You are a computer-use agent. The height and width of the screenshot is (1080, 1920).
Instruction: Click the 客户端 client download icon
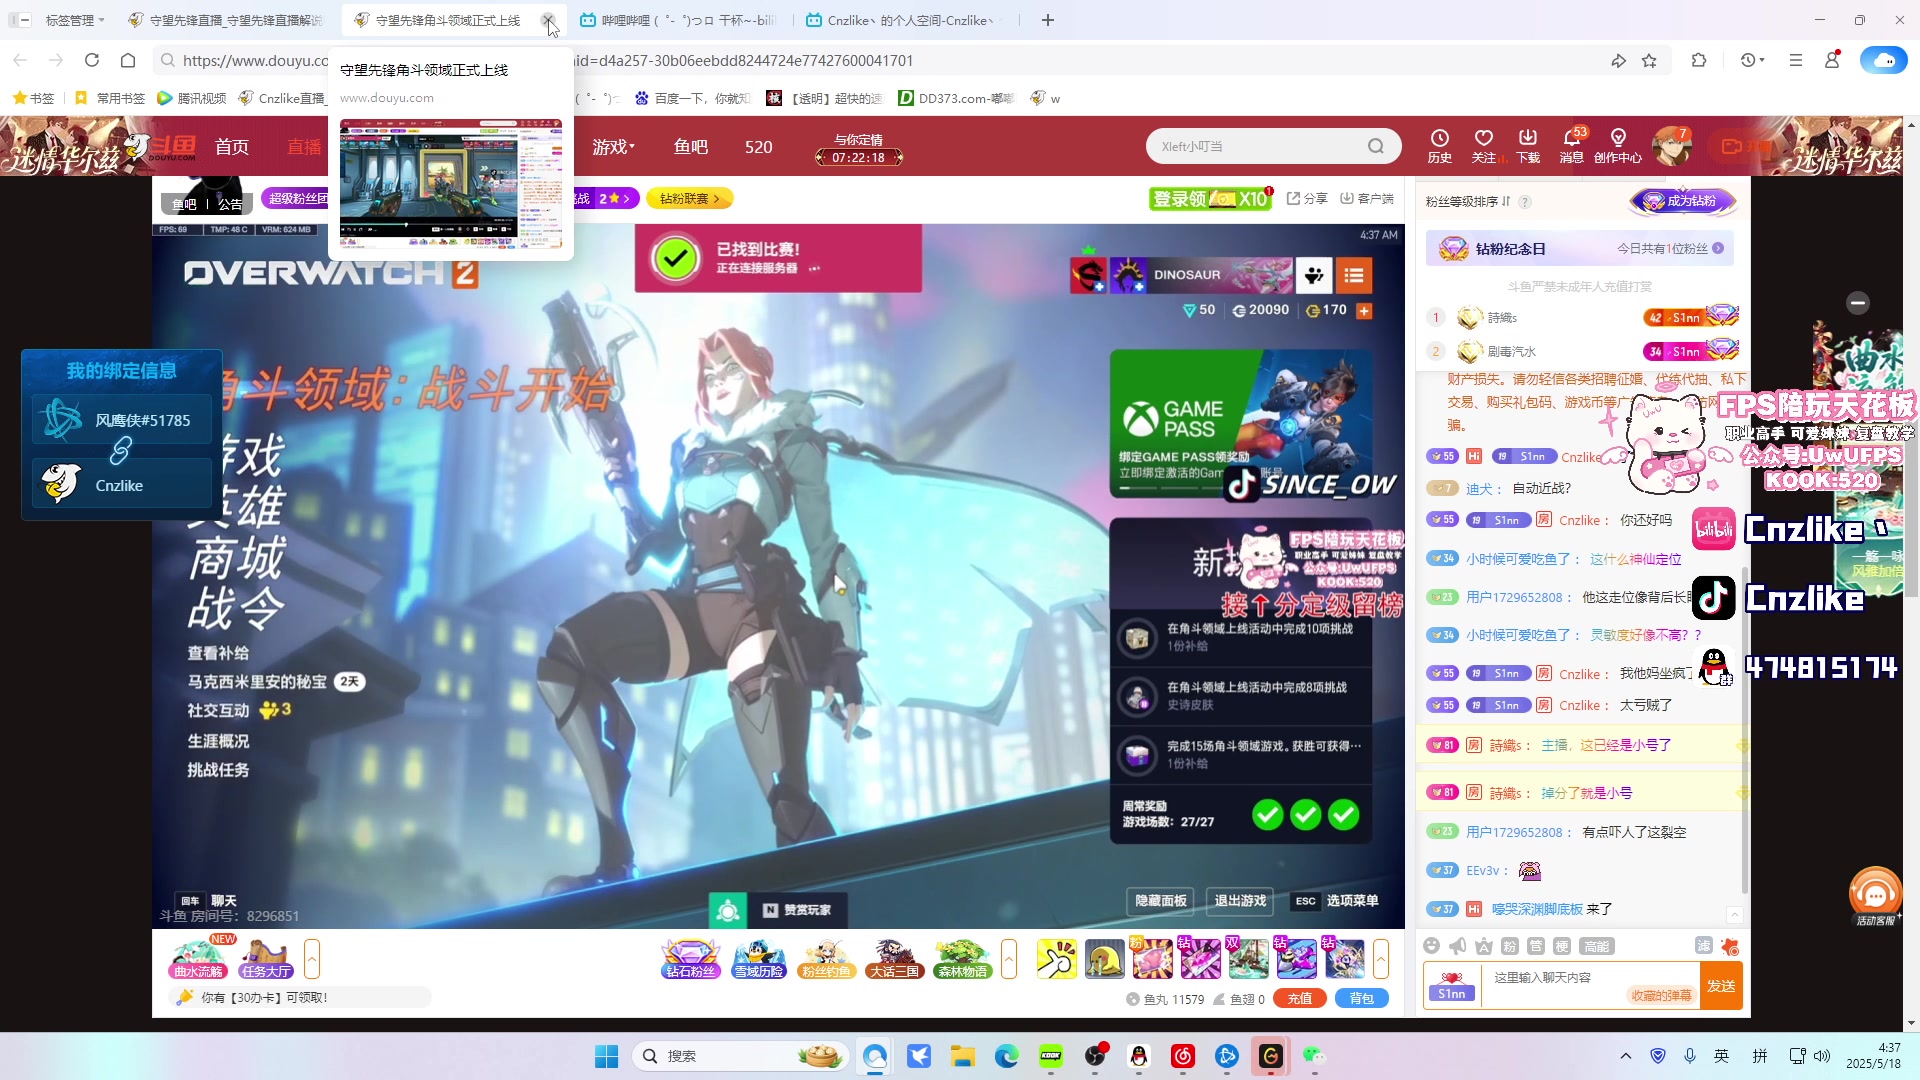coord(1367,199)
